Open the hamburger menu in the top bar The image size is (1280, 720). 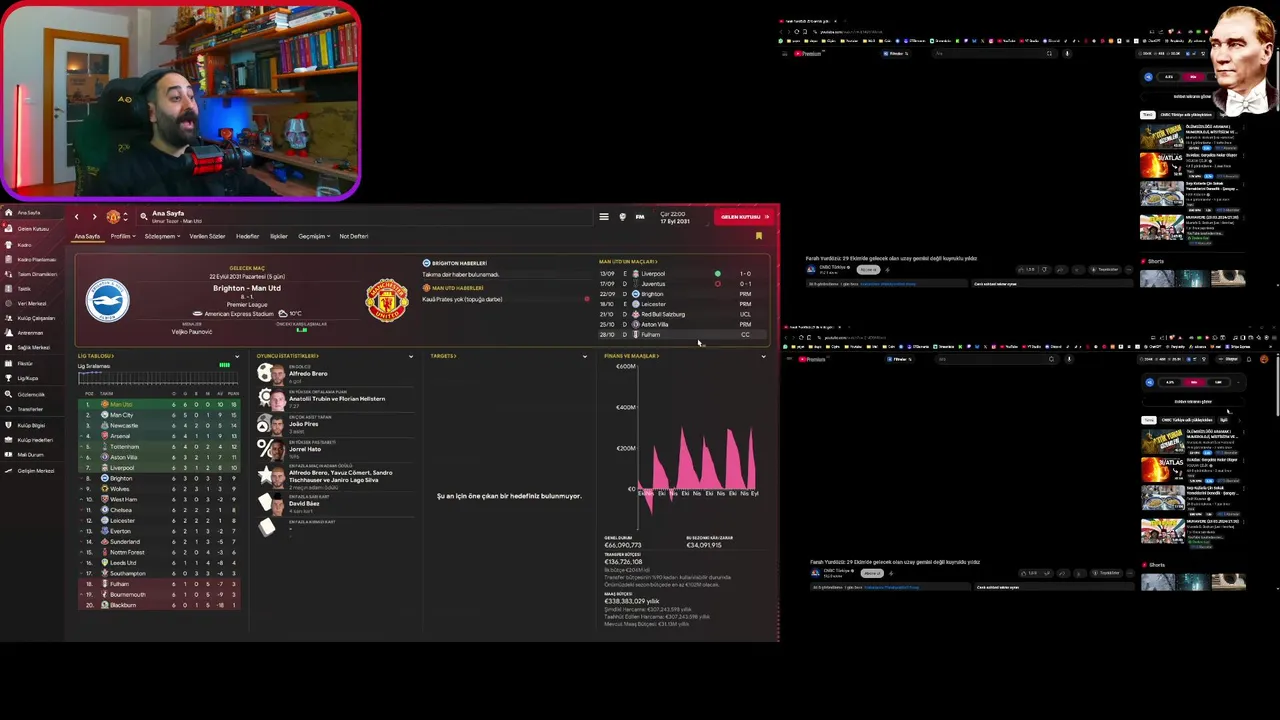coord(604,216)
